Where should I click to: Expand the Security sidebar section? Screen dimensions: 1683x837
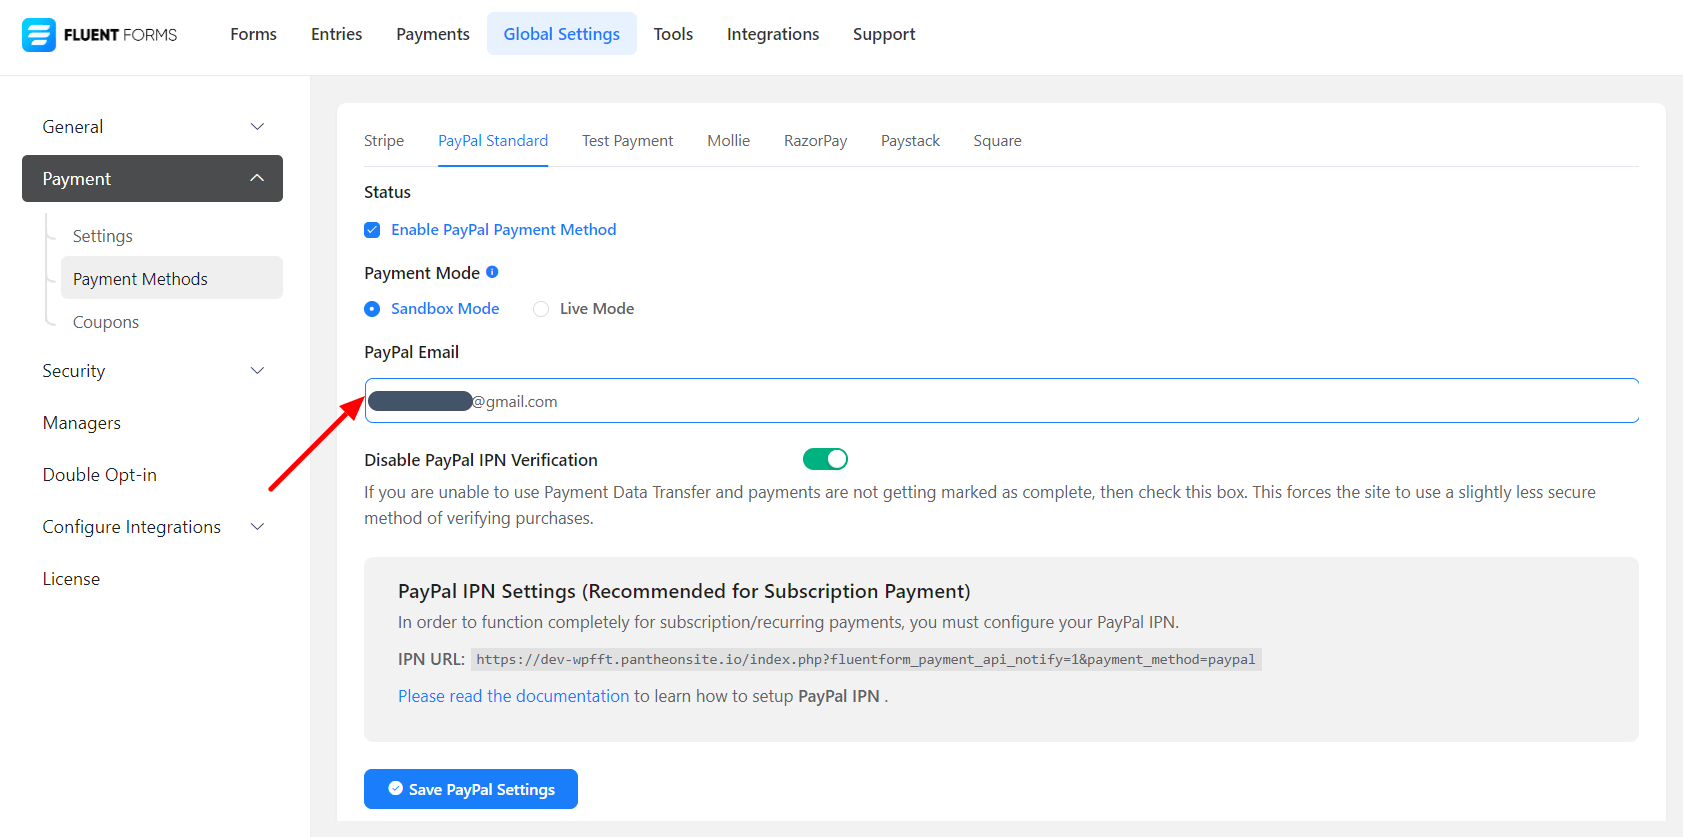point(152,371)
